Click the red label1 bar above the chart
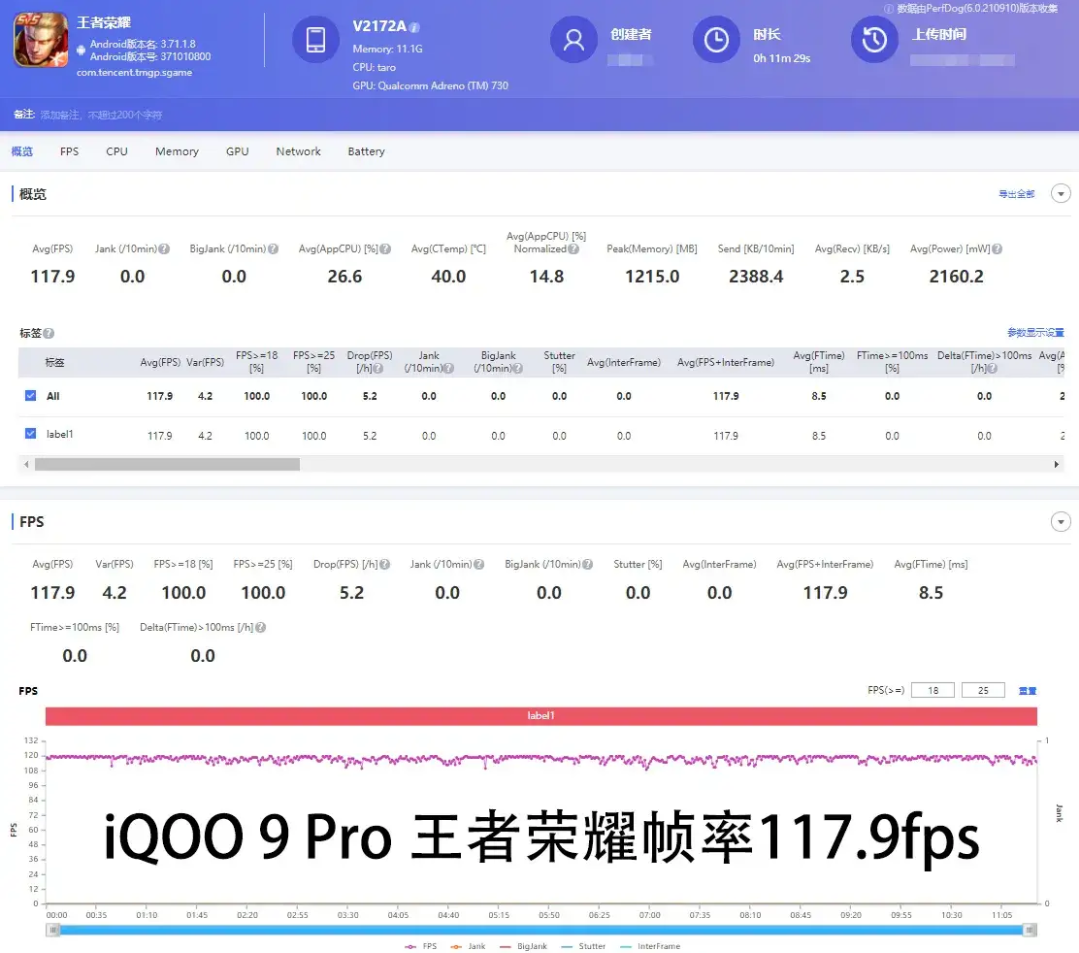 click(541, 716)
